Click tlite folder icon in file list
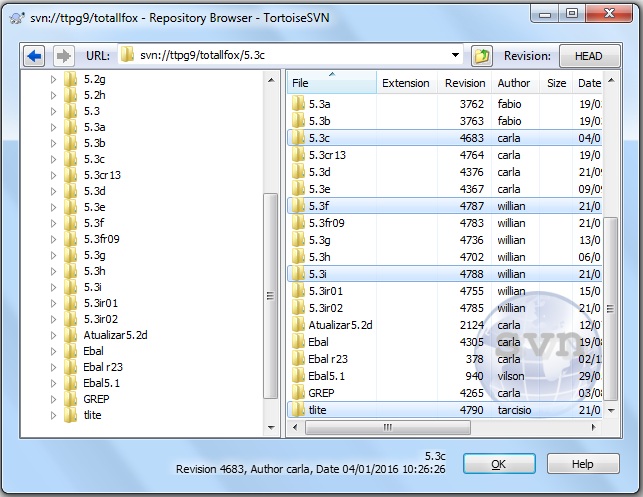Image resolution: width=643 pixels, height=497 pixels. pyautogui.click(x=298, y=410)
